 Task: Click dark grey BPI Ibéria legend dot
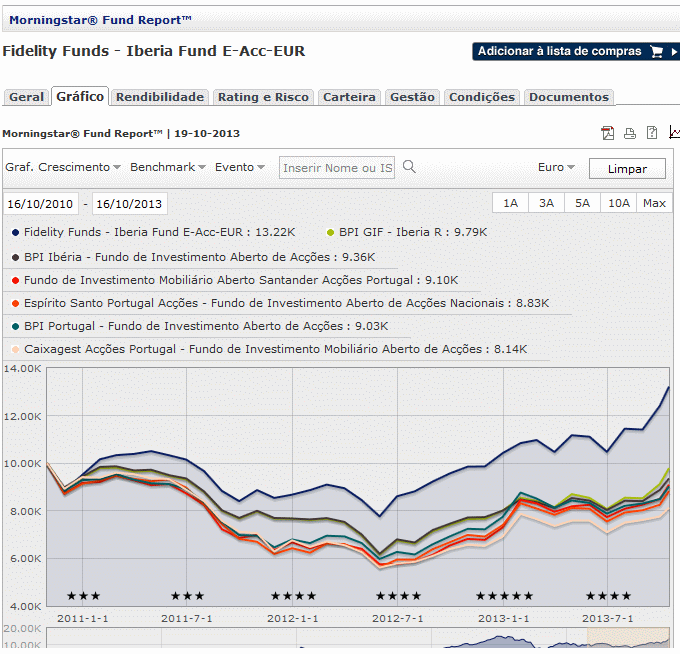pyautogui.click(x=15, y=258)
